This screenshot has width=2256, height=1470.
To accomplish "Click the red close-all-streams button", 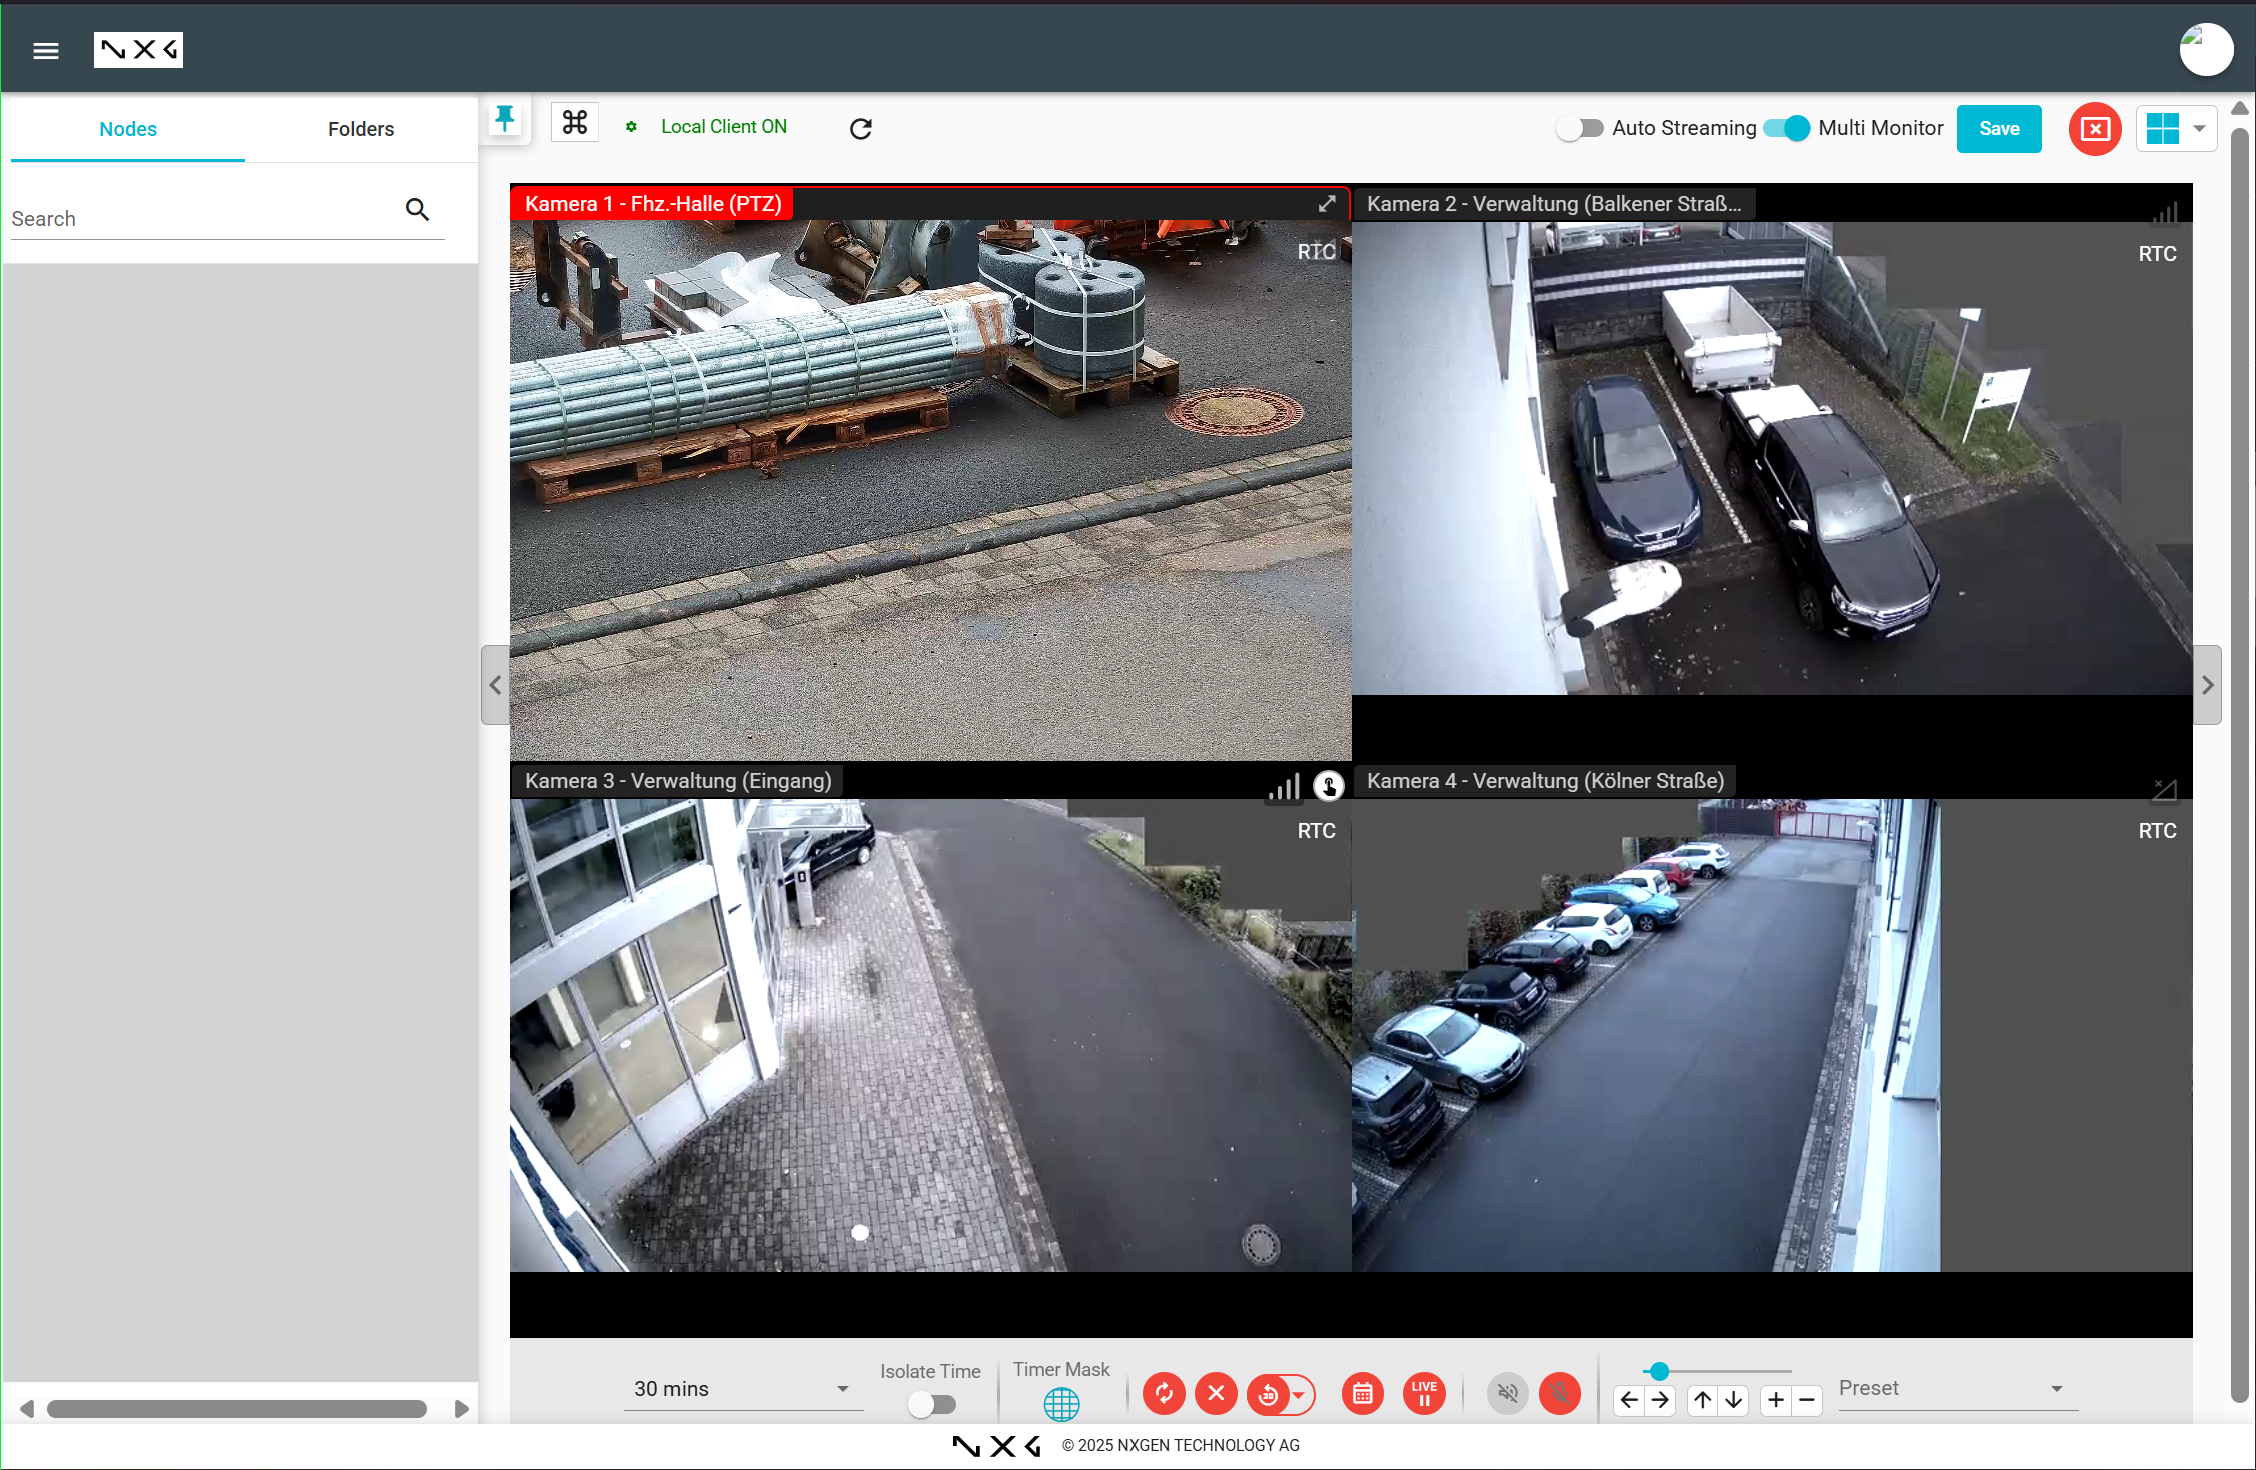I will pyautogui.click(x=2095, y=129).
